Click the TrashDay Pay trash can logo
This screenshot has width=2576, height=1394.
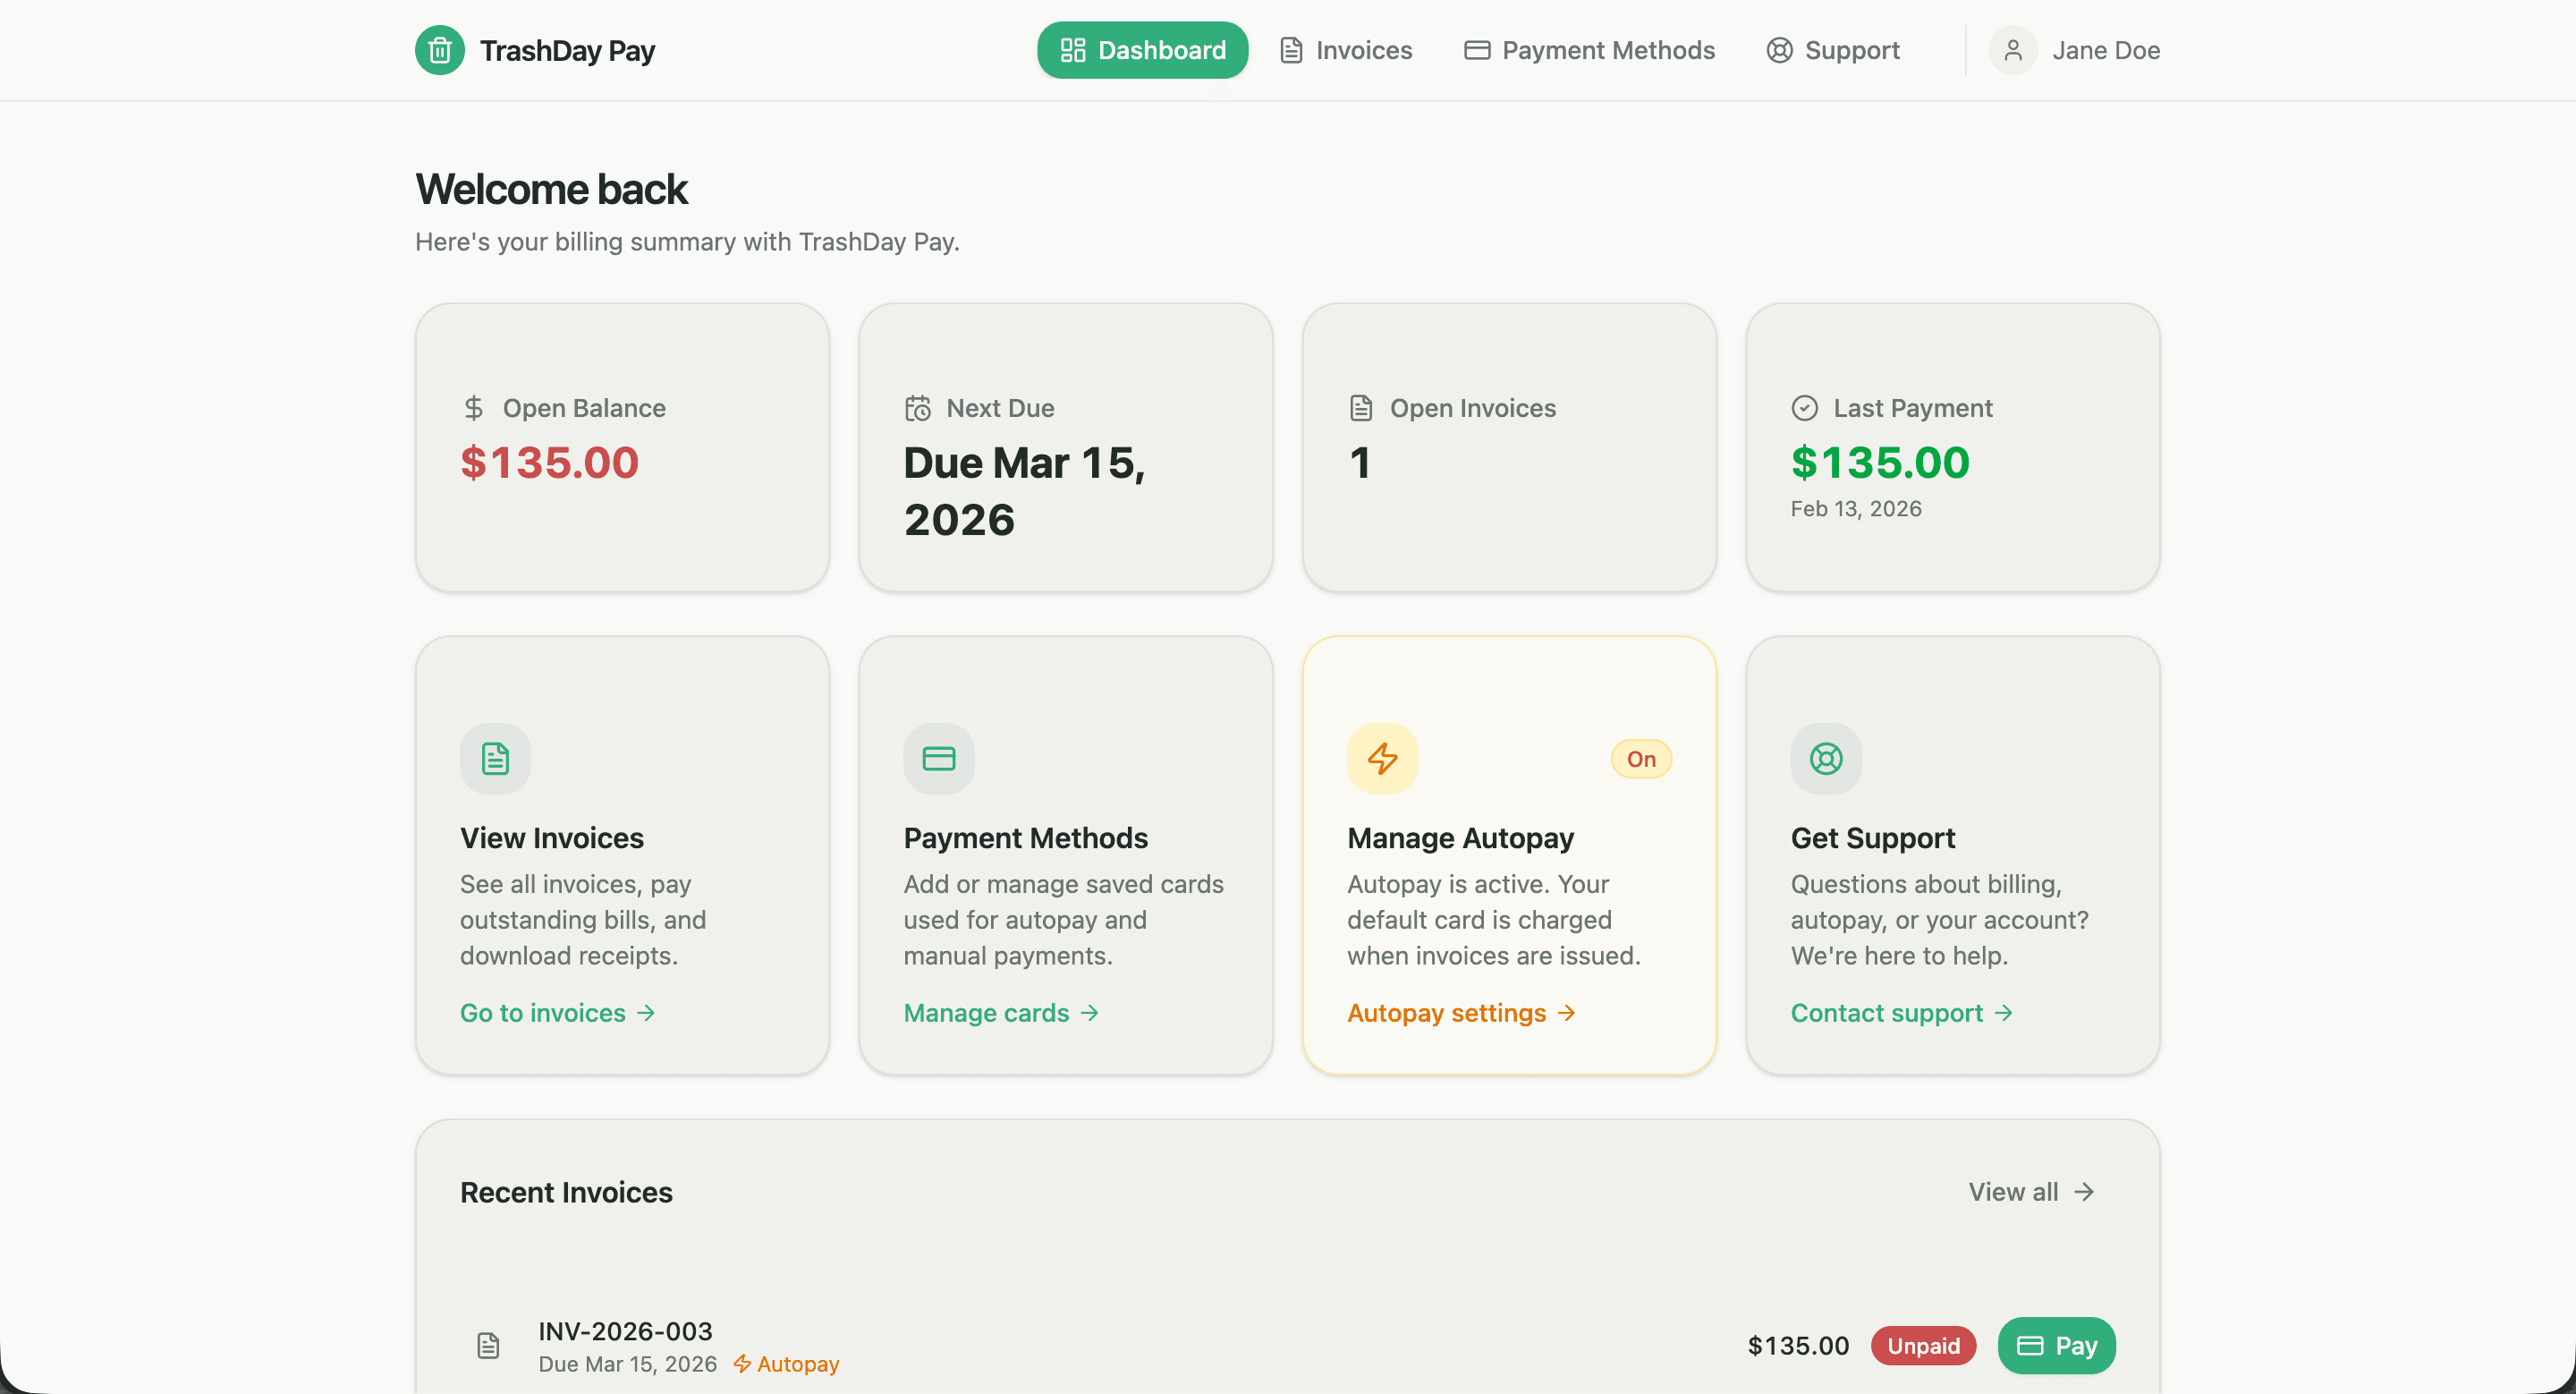click(439, 49)
